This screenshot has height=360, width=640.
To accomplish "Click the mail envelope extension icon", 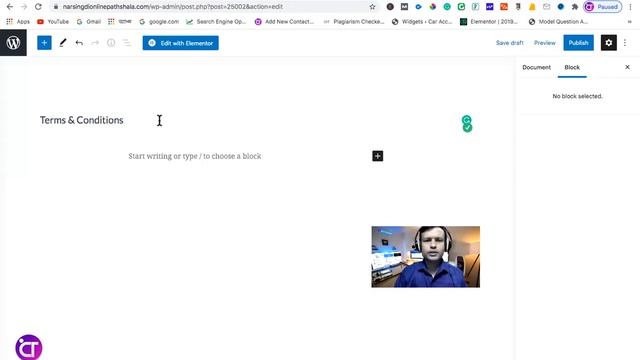I will click(547, 7).
